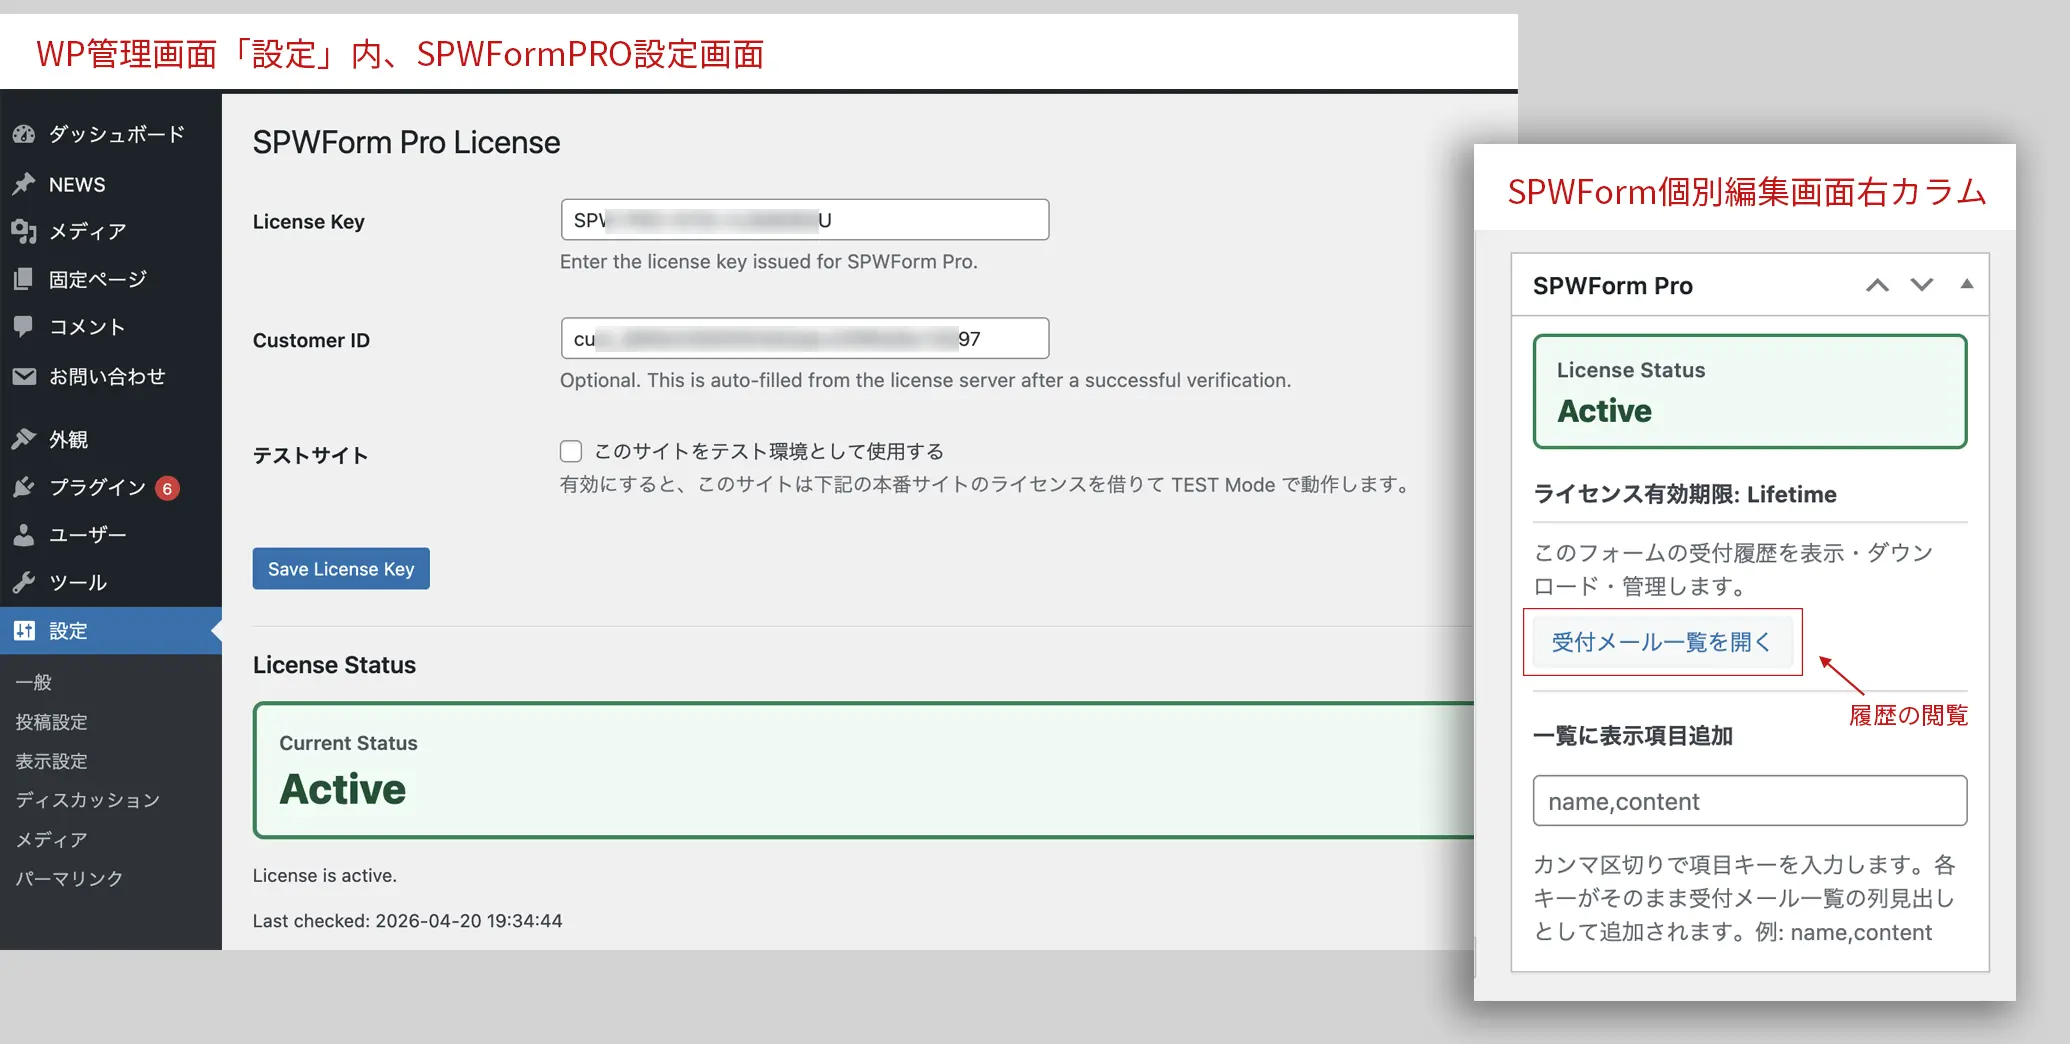2070x1044 pixels.
Task: Click the name,content column keys field
Action: tap(1750, 801)
